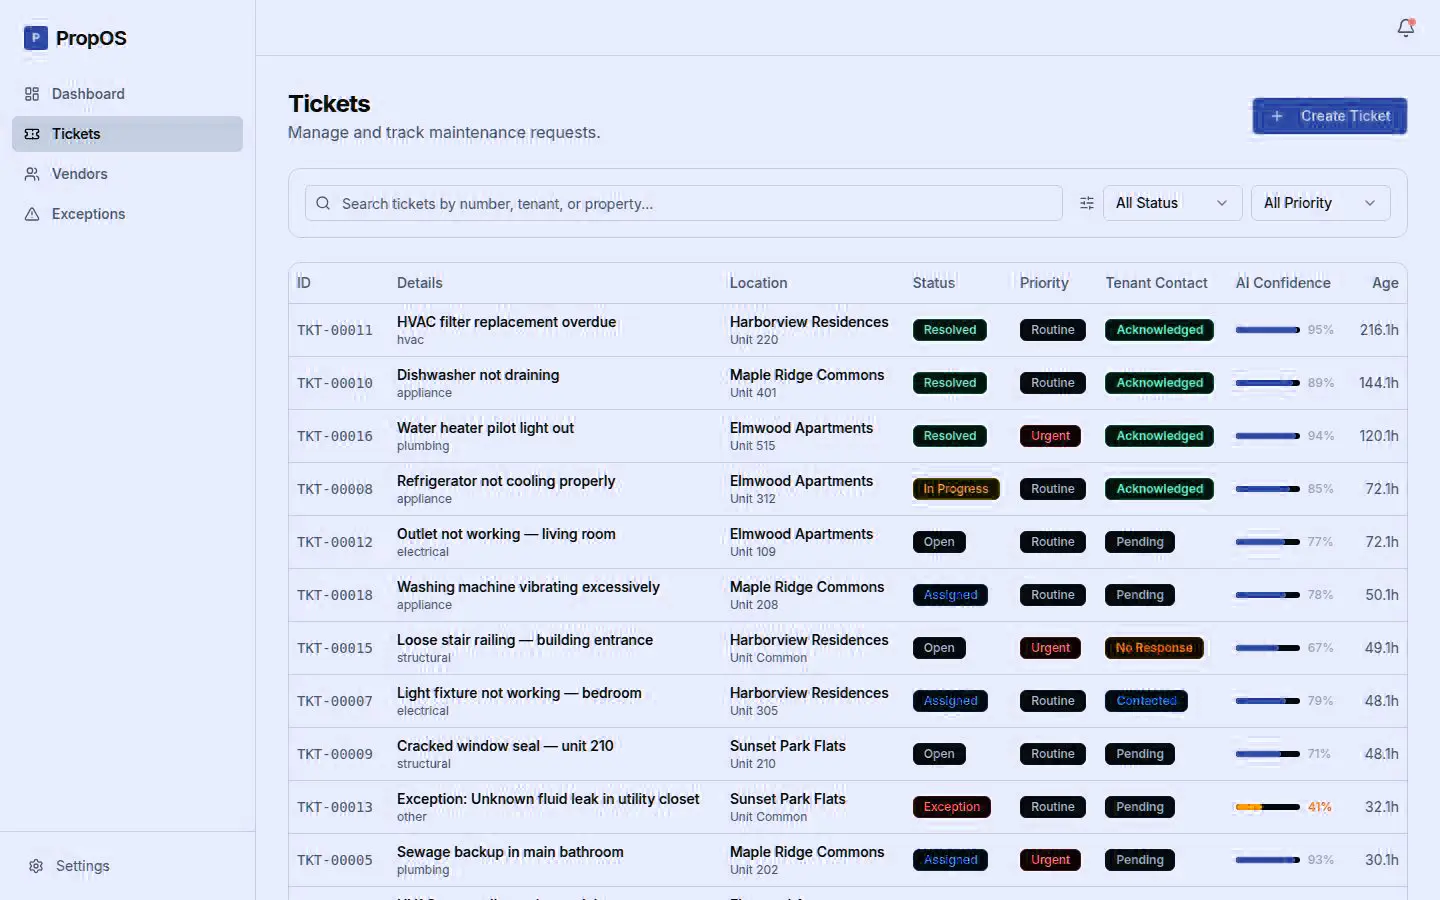Click the No Response tenant contact badge
Image resolution: width=1440 pixels, height=900 pixels.
coord(1153,648)
